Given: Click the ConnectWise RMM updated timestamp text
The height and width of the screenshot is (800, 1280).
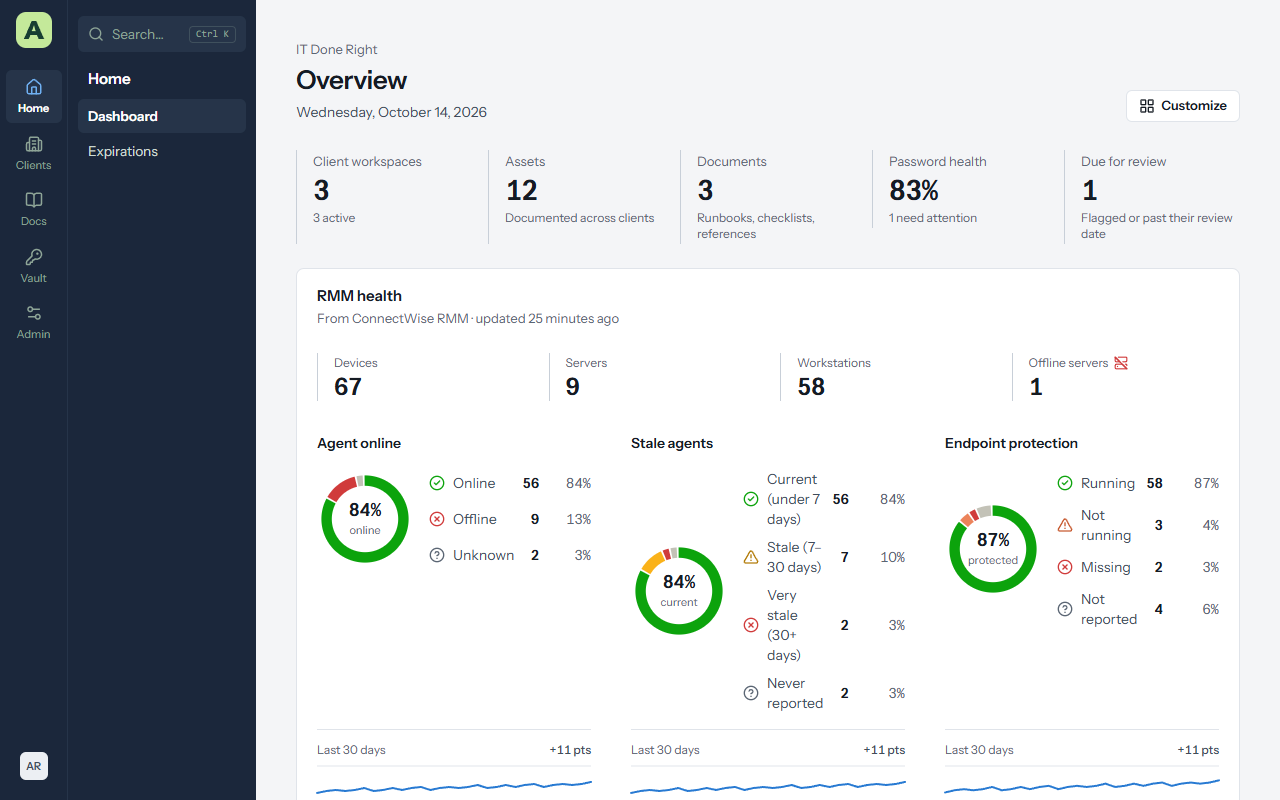Looking at the screenshot, I should (468, 319).
